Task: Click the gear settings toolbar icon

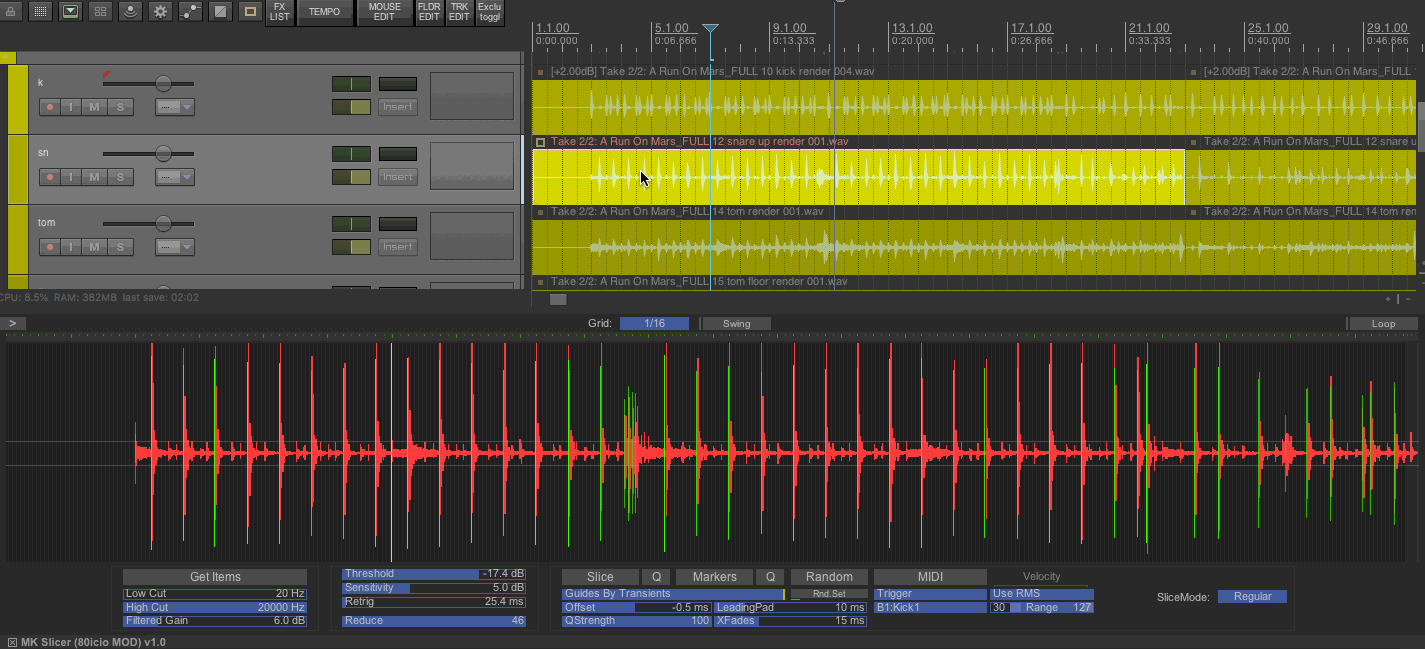Action: (x=160, y=12)
